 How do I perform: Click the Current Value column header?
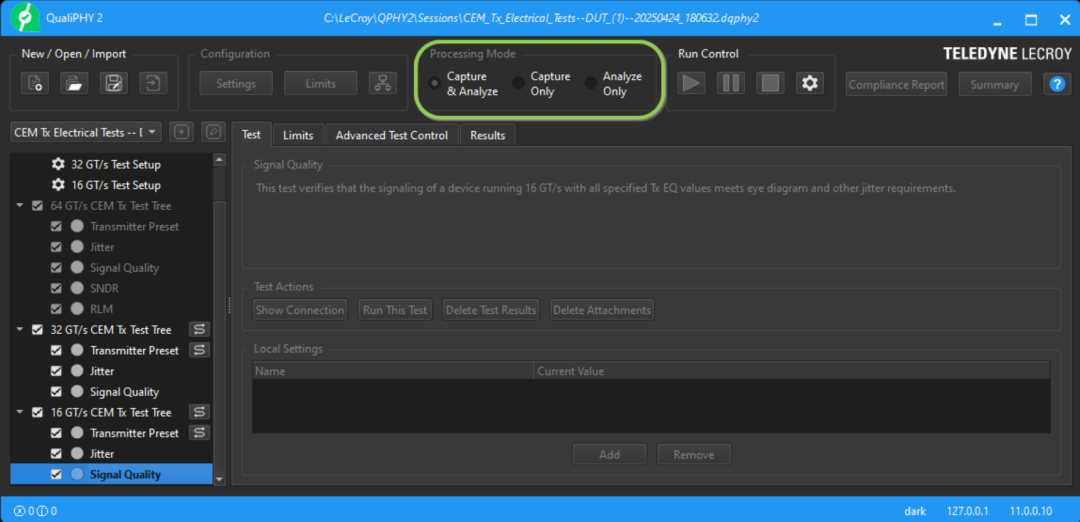791,371
